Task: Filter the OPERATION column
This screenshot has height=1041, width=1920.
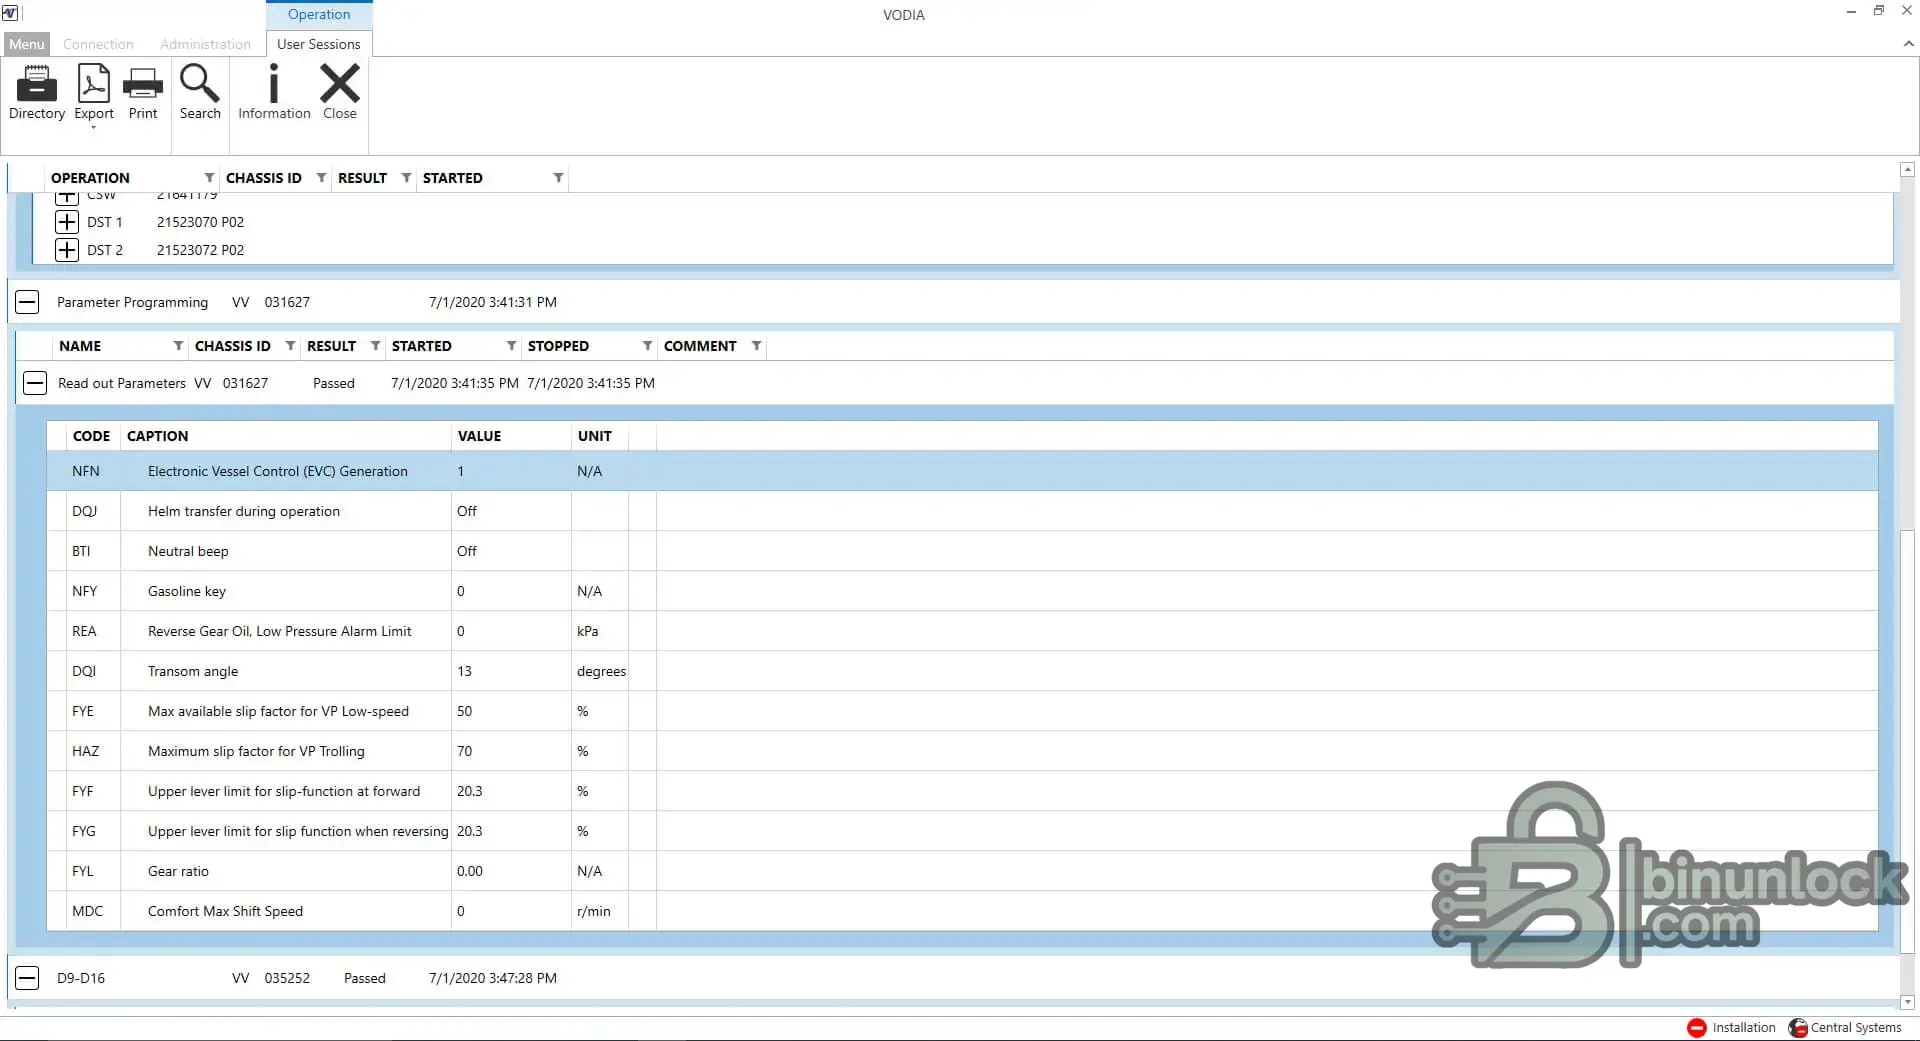Action: [x=209, y=178]
